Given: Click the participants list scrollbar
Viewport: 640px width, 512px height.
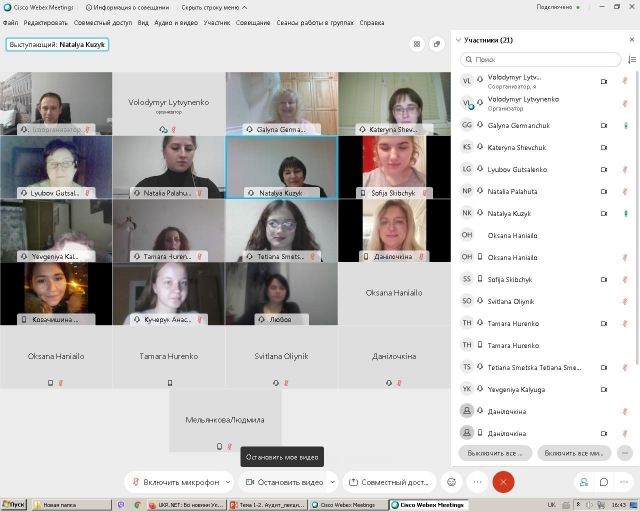Looking at the screenshot, I should point(637,217).
